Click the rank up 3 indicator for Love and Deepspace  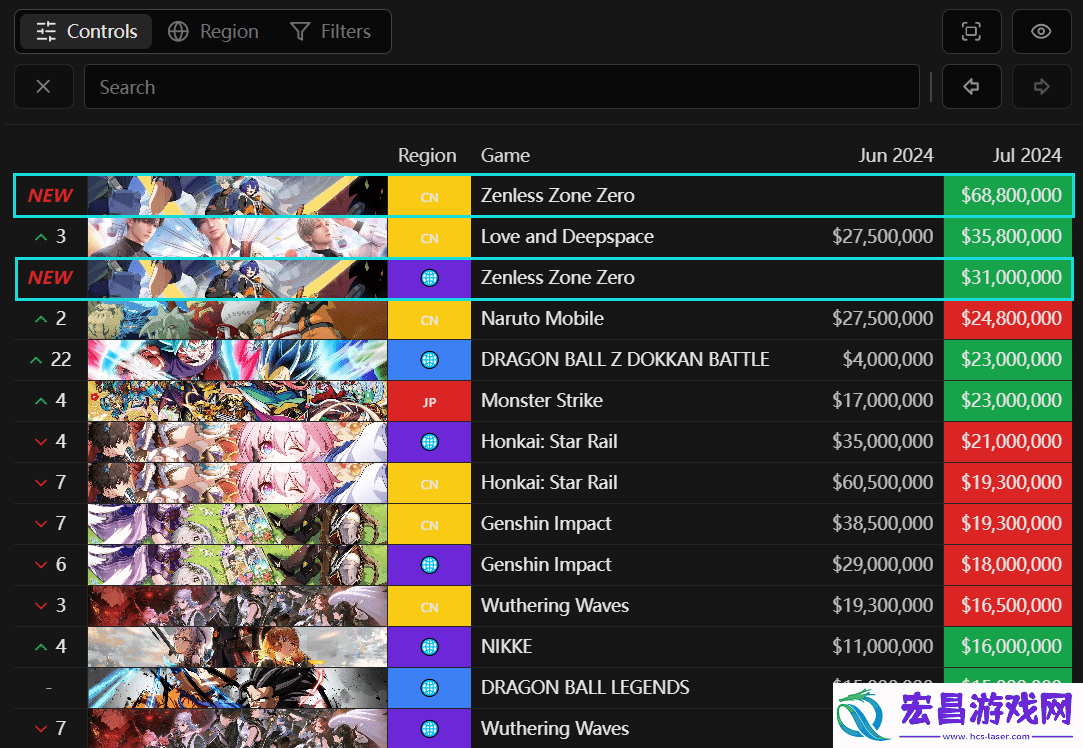tap(51, 237)
